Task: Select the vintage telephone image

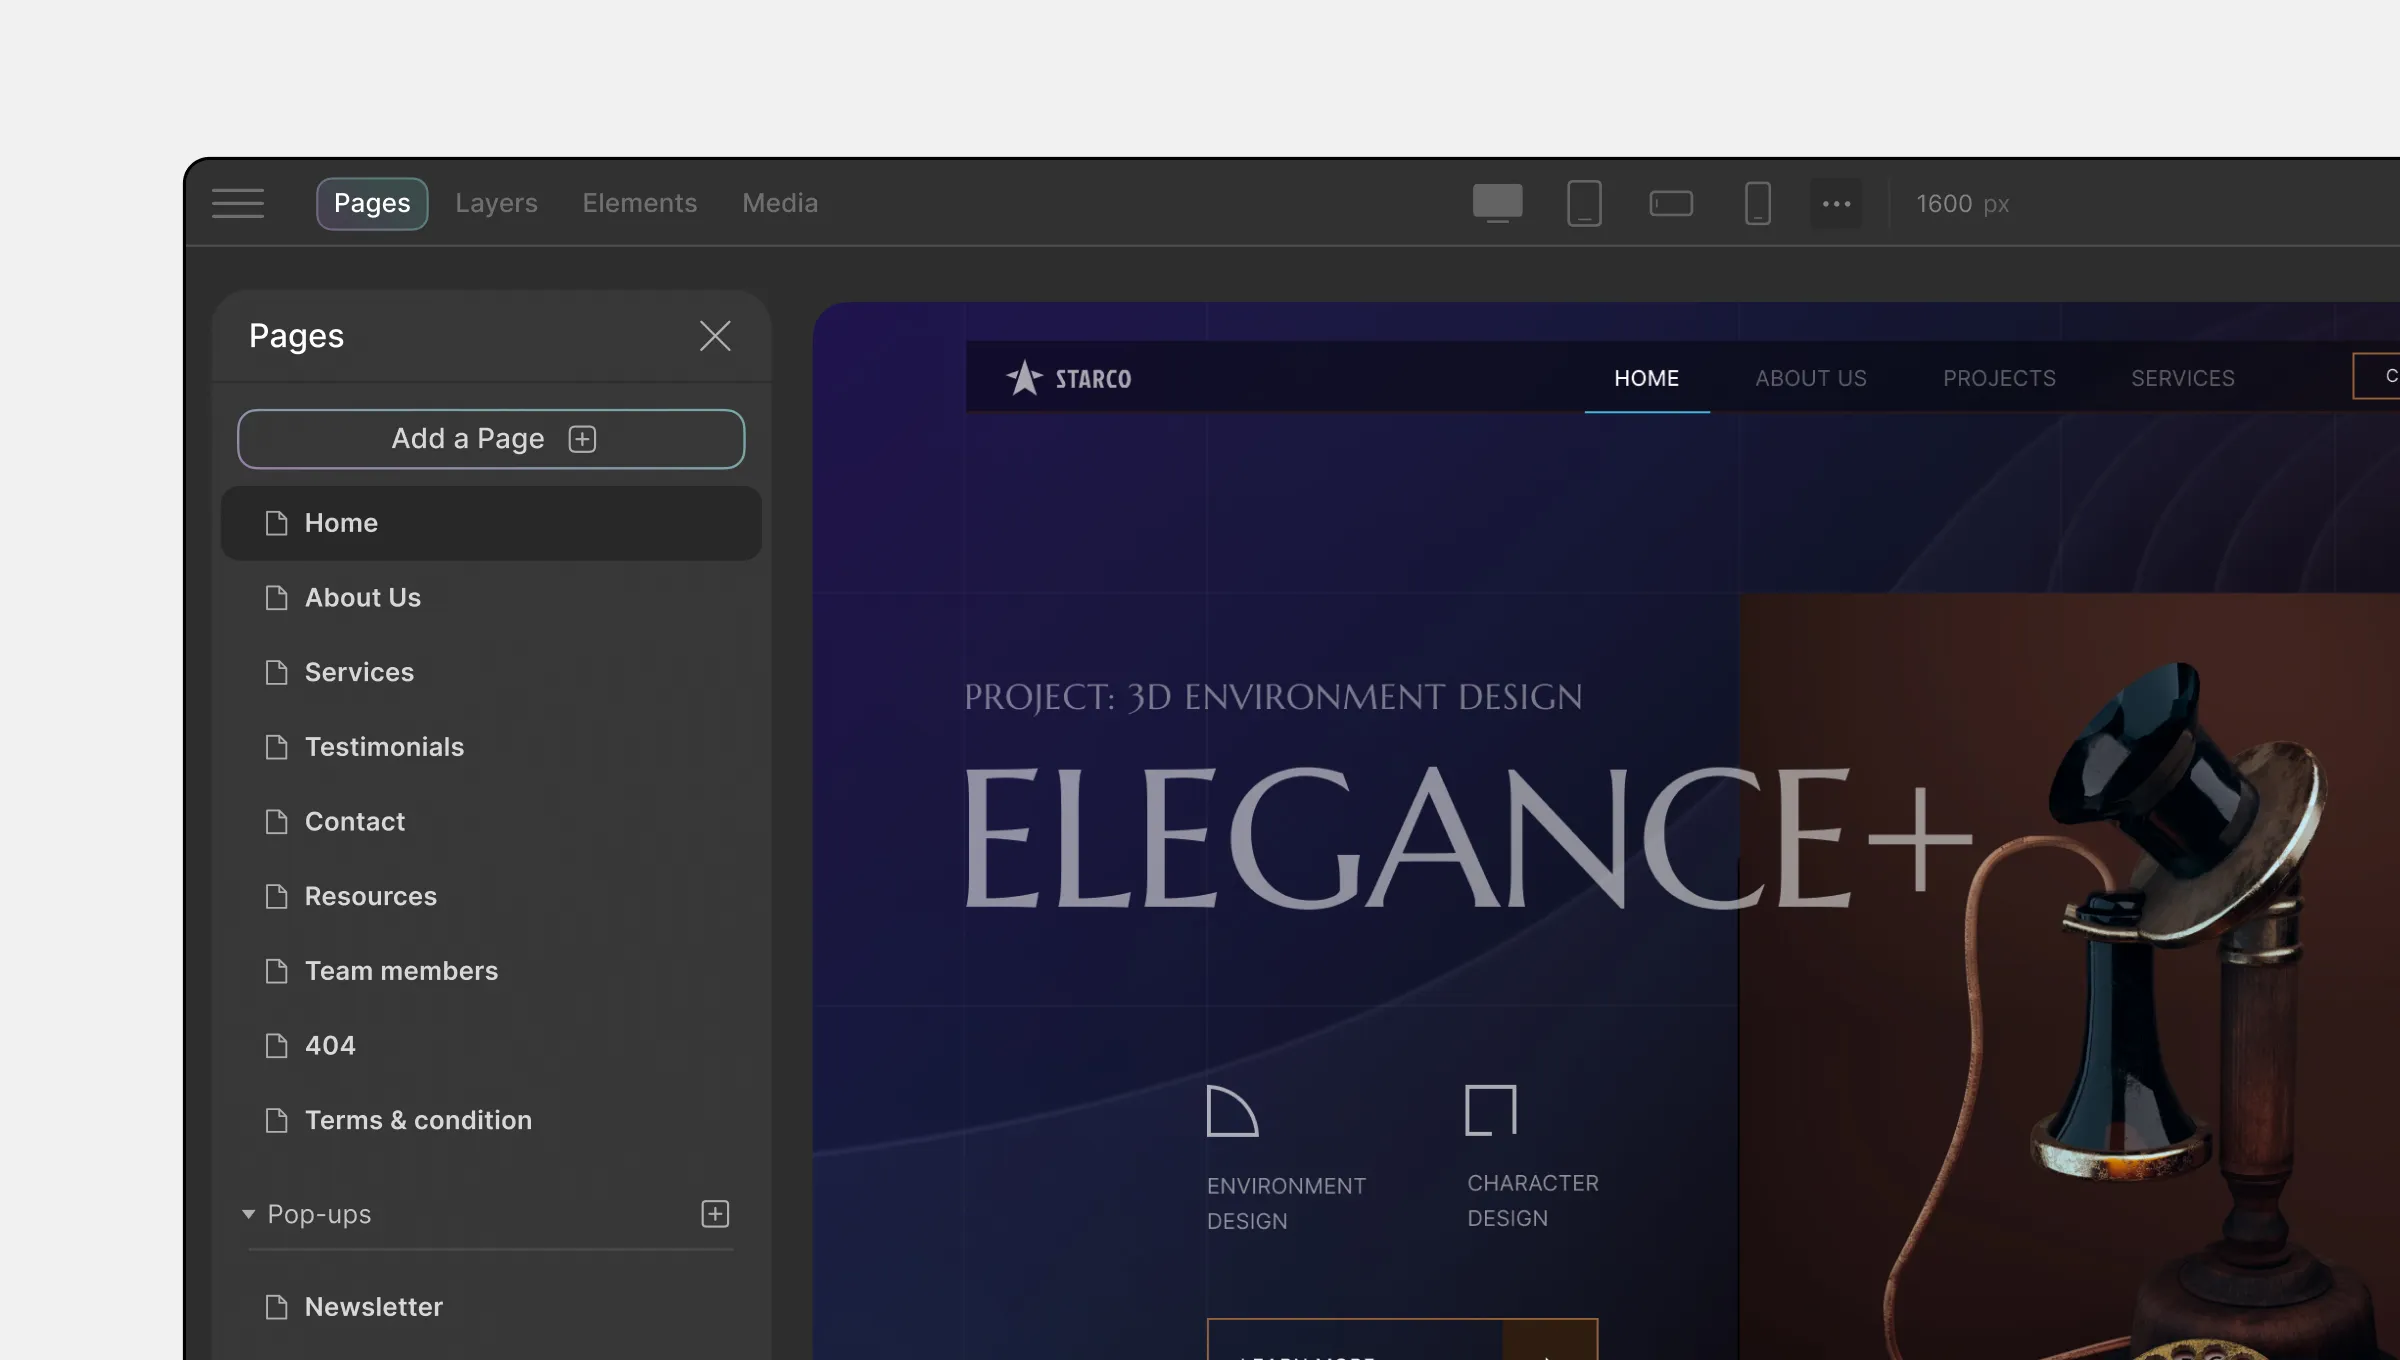Action: coord(2070,977)
